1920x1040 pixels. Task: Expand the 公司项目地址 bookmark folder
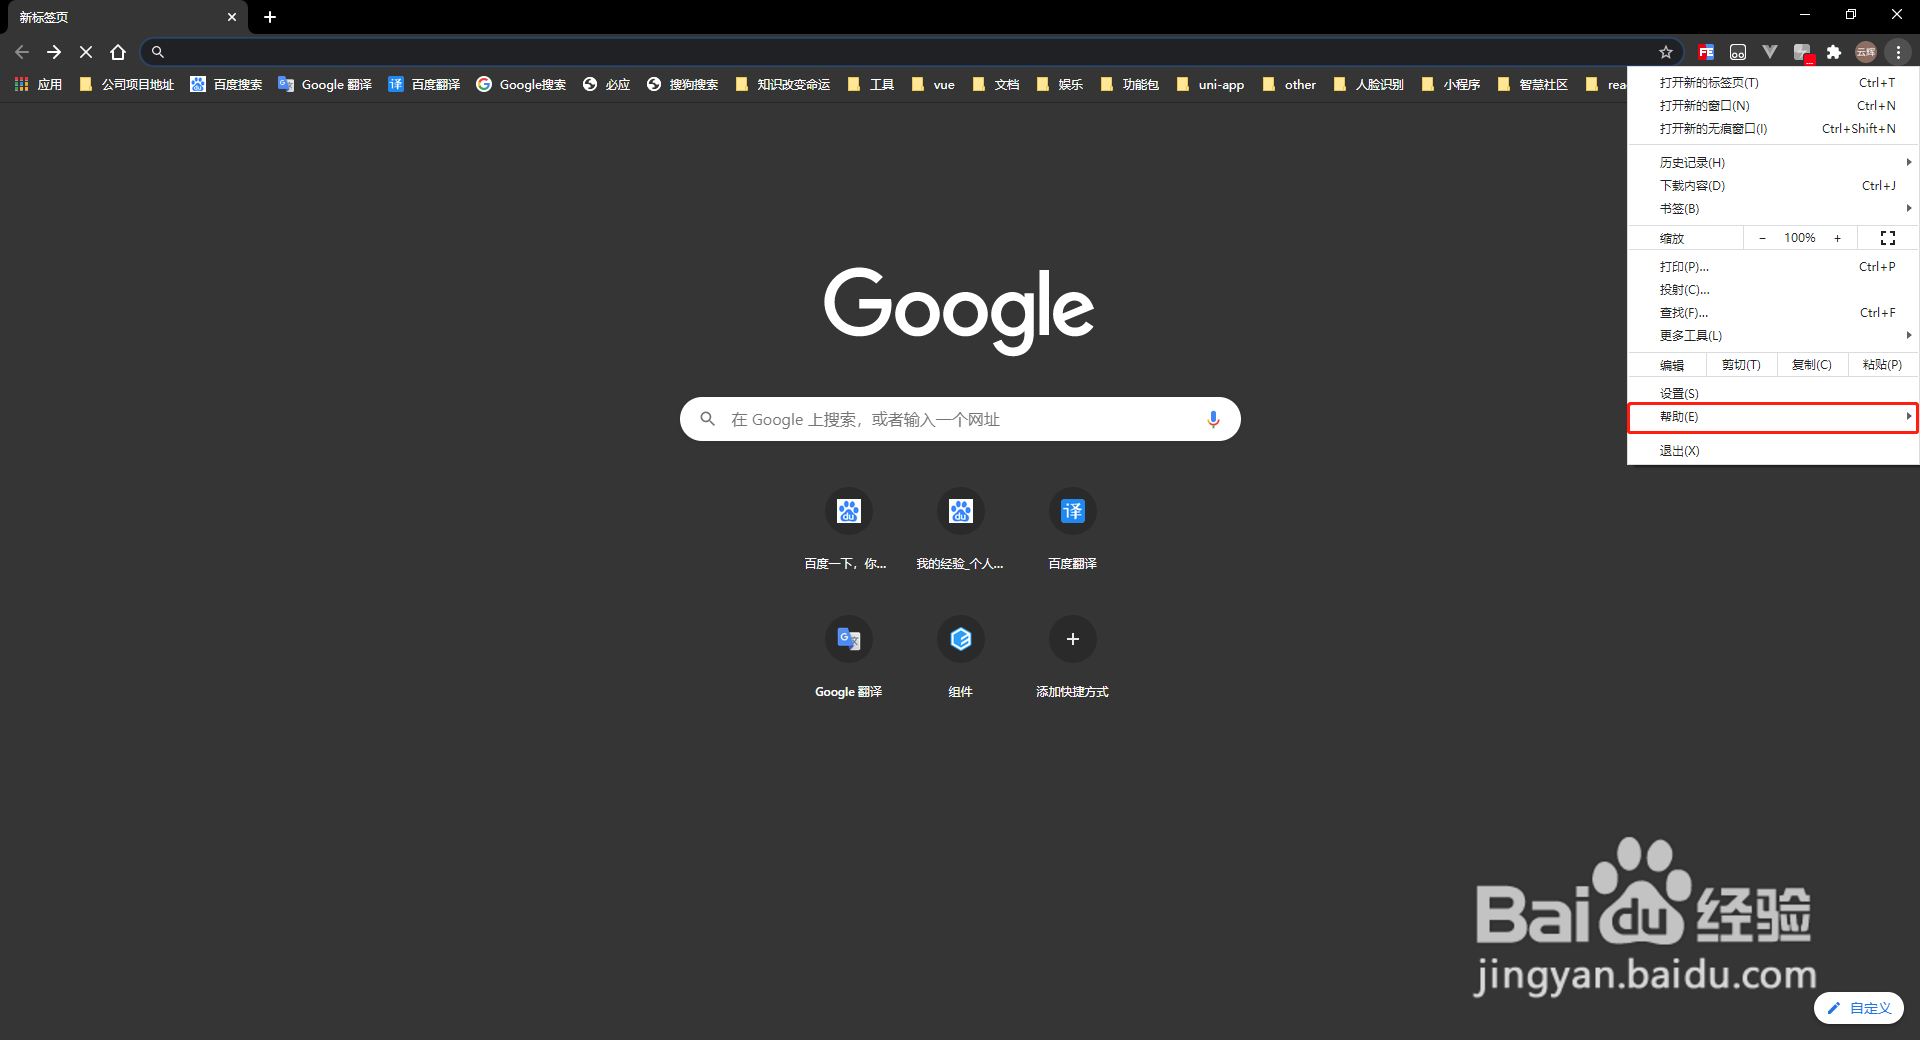pos(126,85)
